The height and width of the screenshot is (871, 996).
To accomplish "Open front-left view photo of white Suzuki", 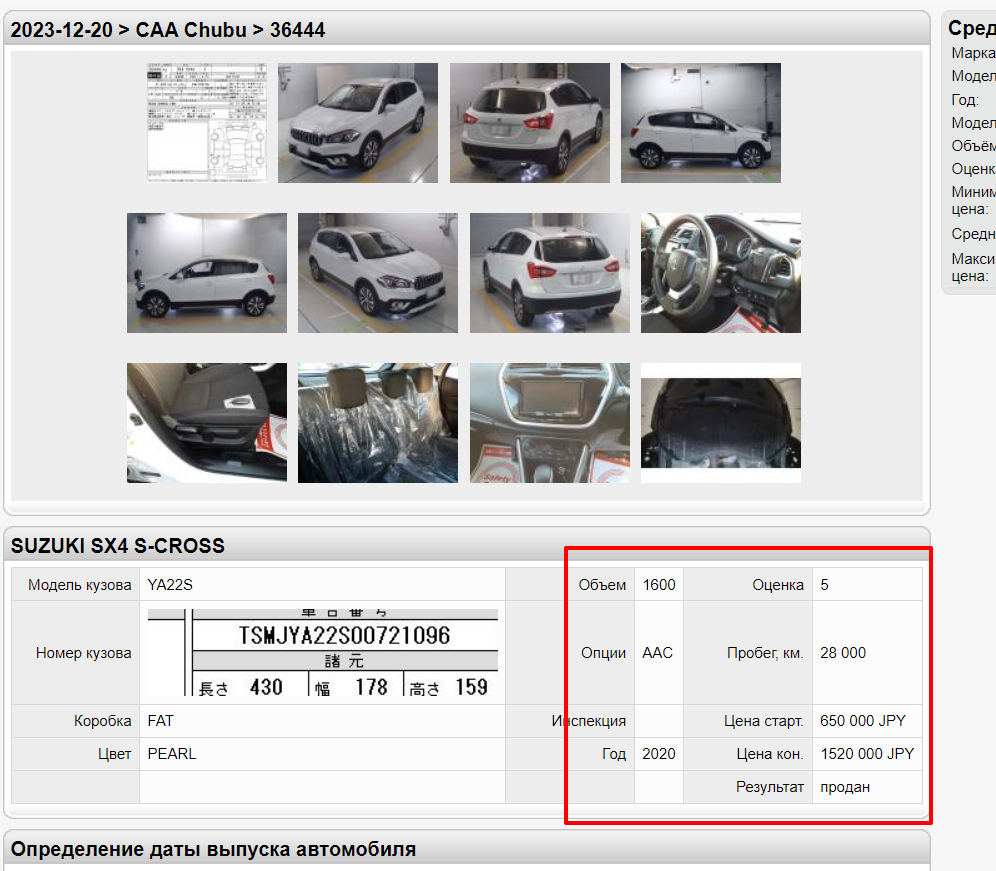I will [x=358, y=123].
